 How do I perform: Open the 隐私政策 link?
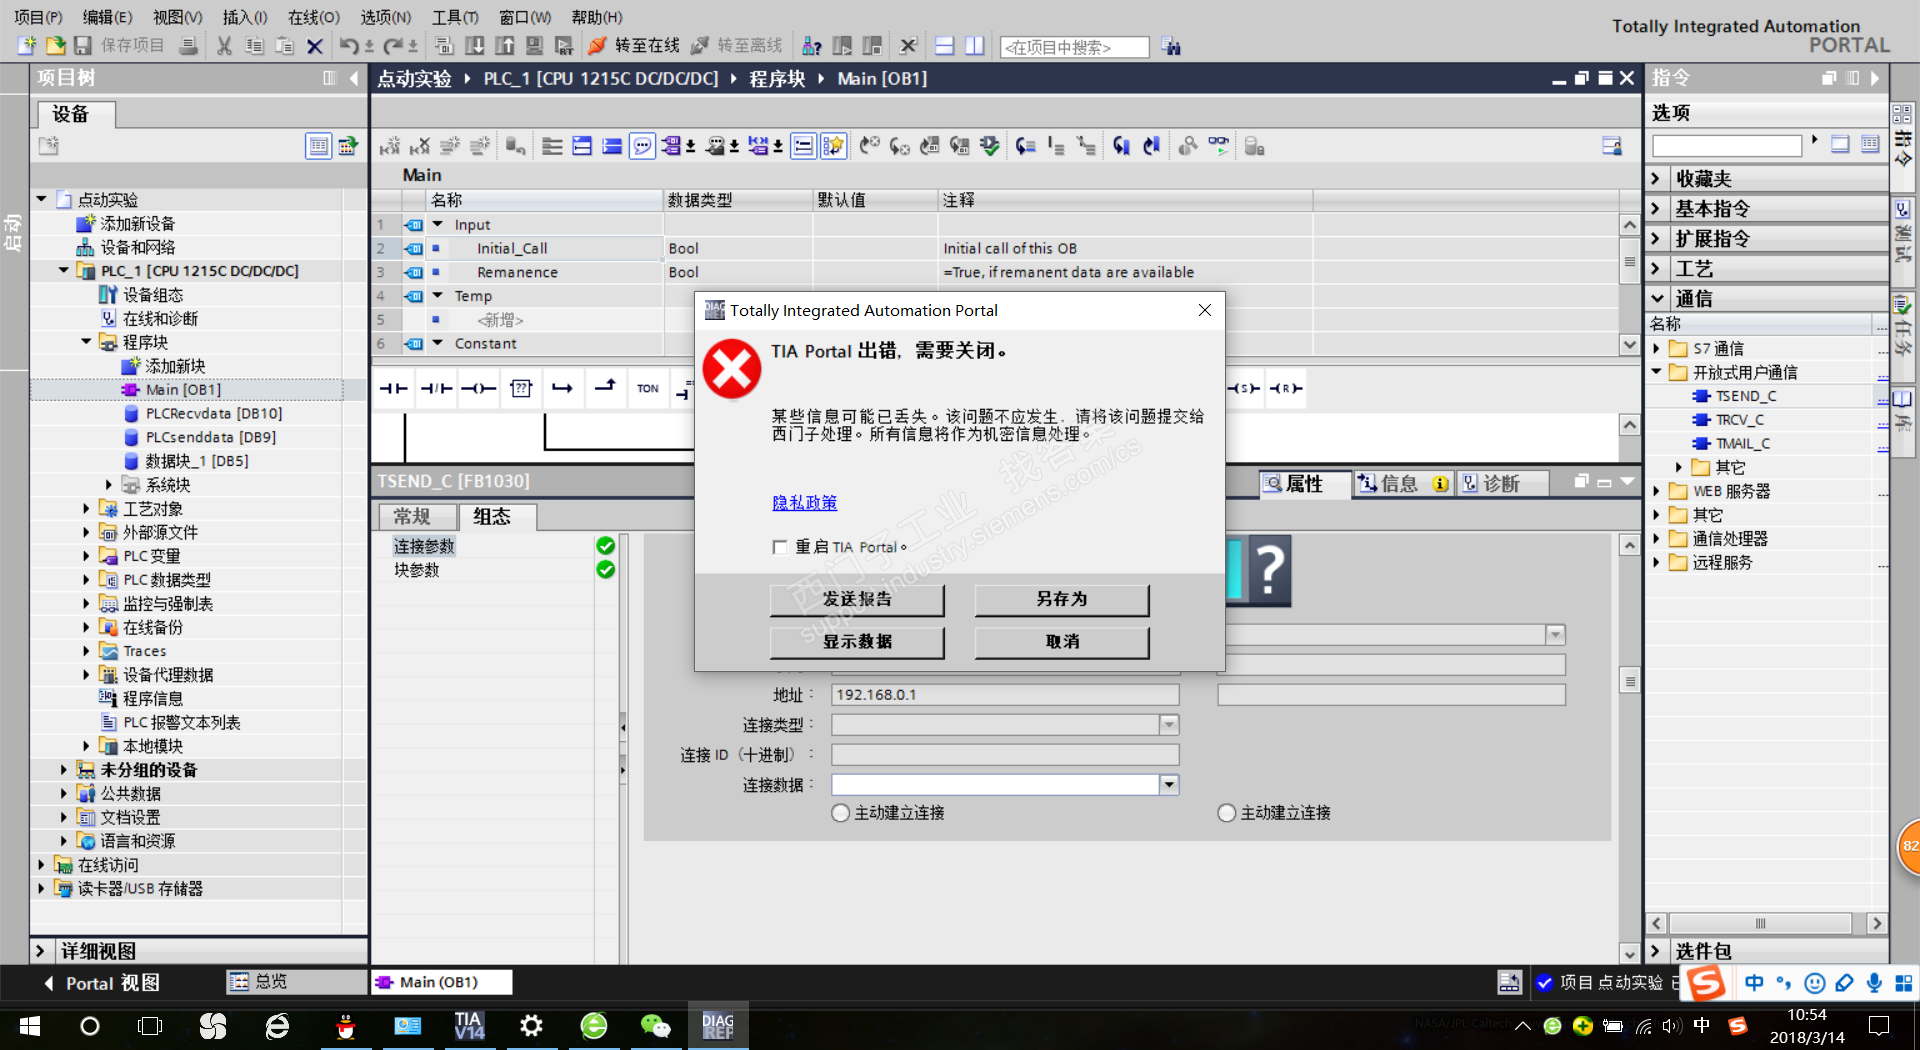[804, 503]
